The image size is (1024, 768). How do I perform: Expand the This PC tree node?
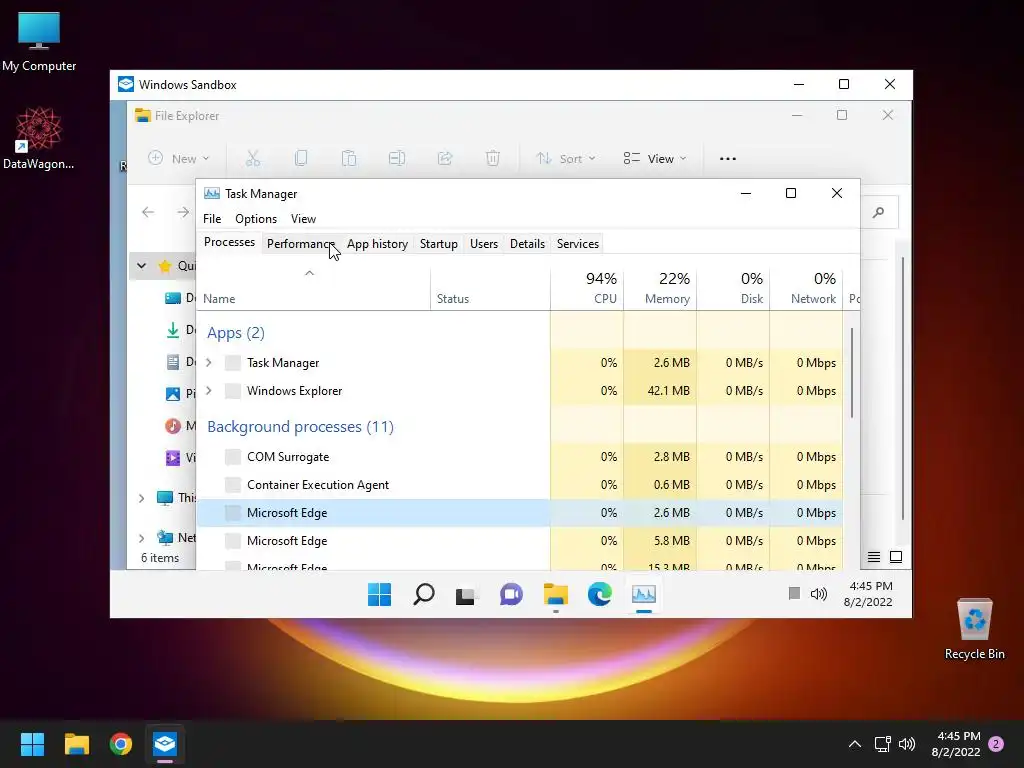pos(142,498)
